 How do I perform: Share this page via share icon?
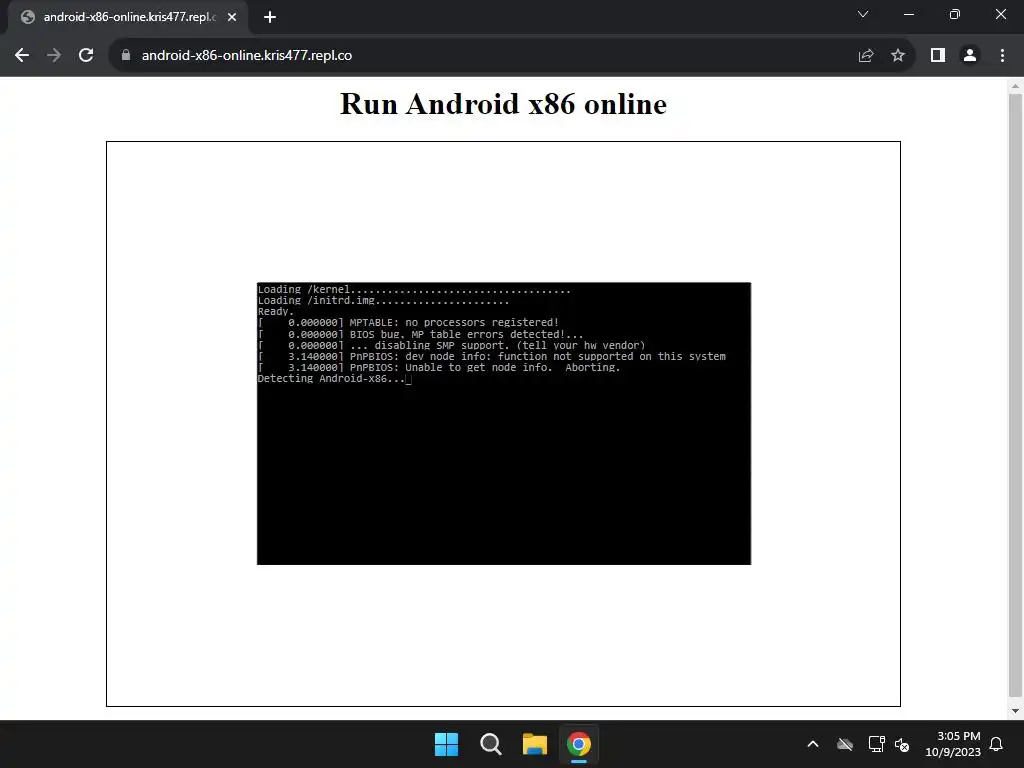click(x=866, y=56)
